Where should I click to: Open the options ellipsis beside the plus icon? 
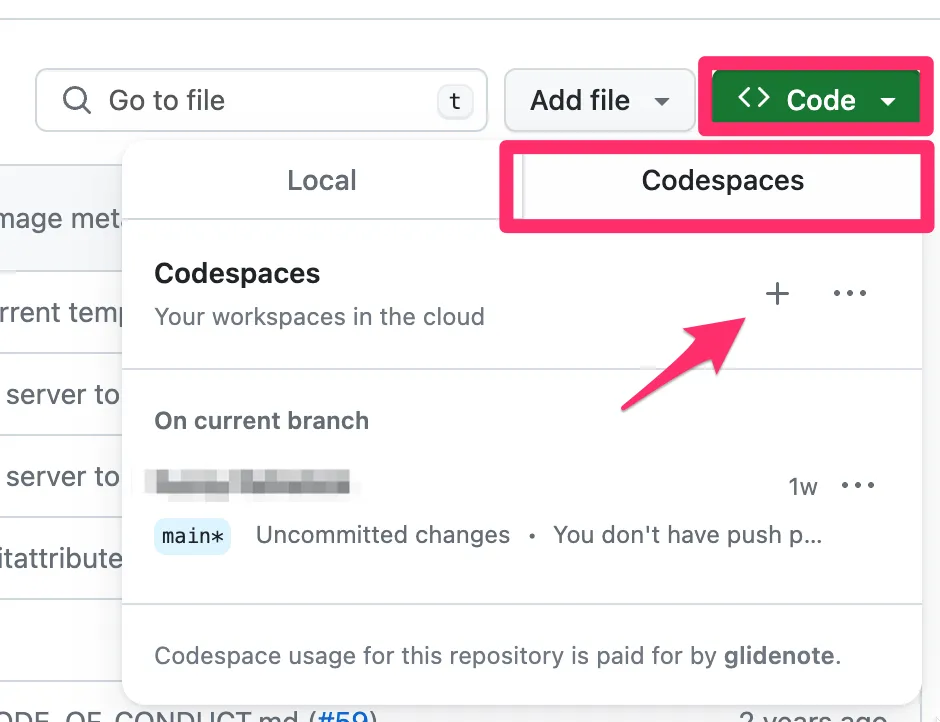click(x=850, y=293)
